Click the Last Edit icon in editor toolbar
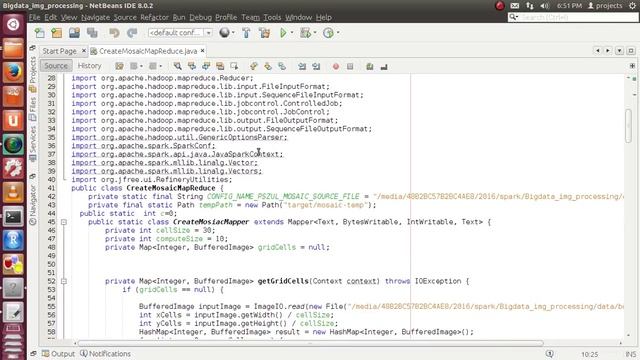 [119, 66]
